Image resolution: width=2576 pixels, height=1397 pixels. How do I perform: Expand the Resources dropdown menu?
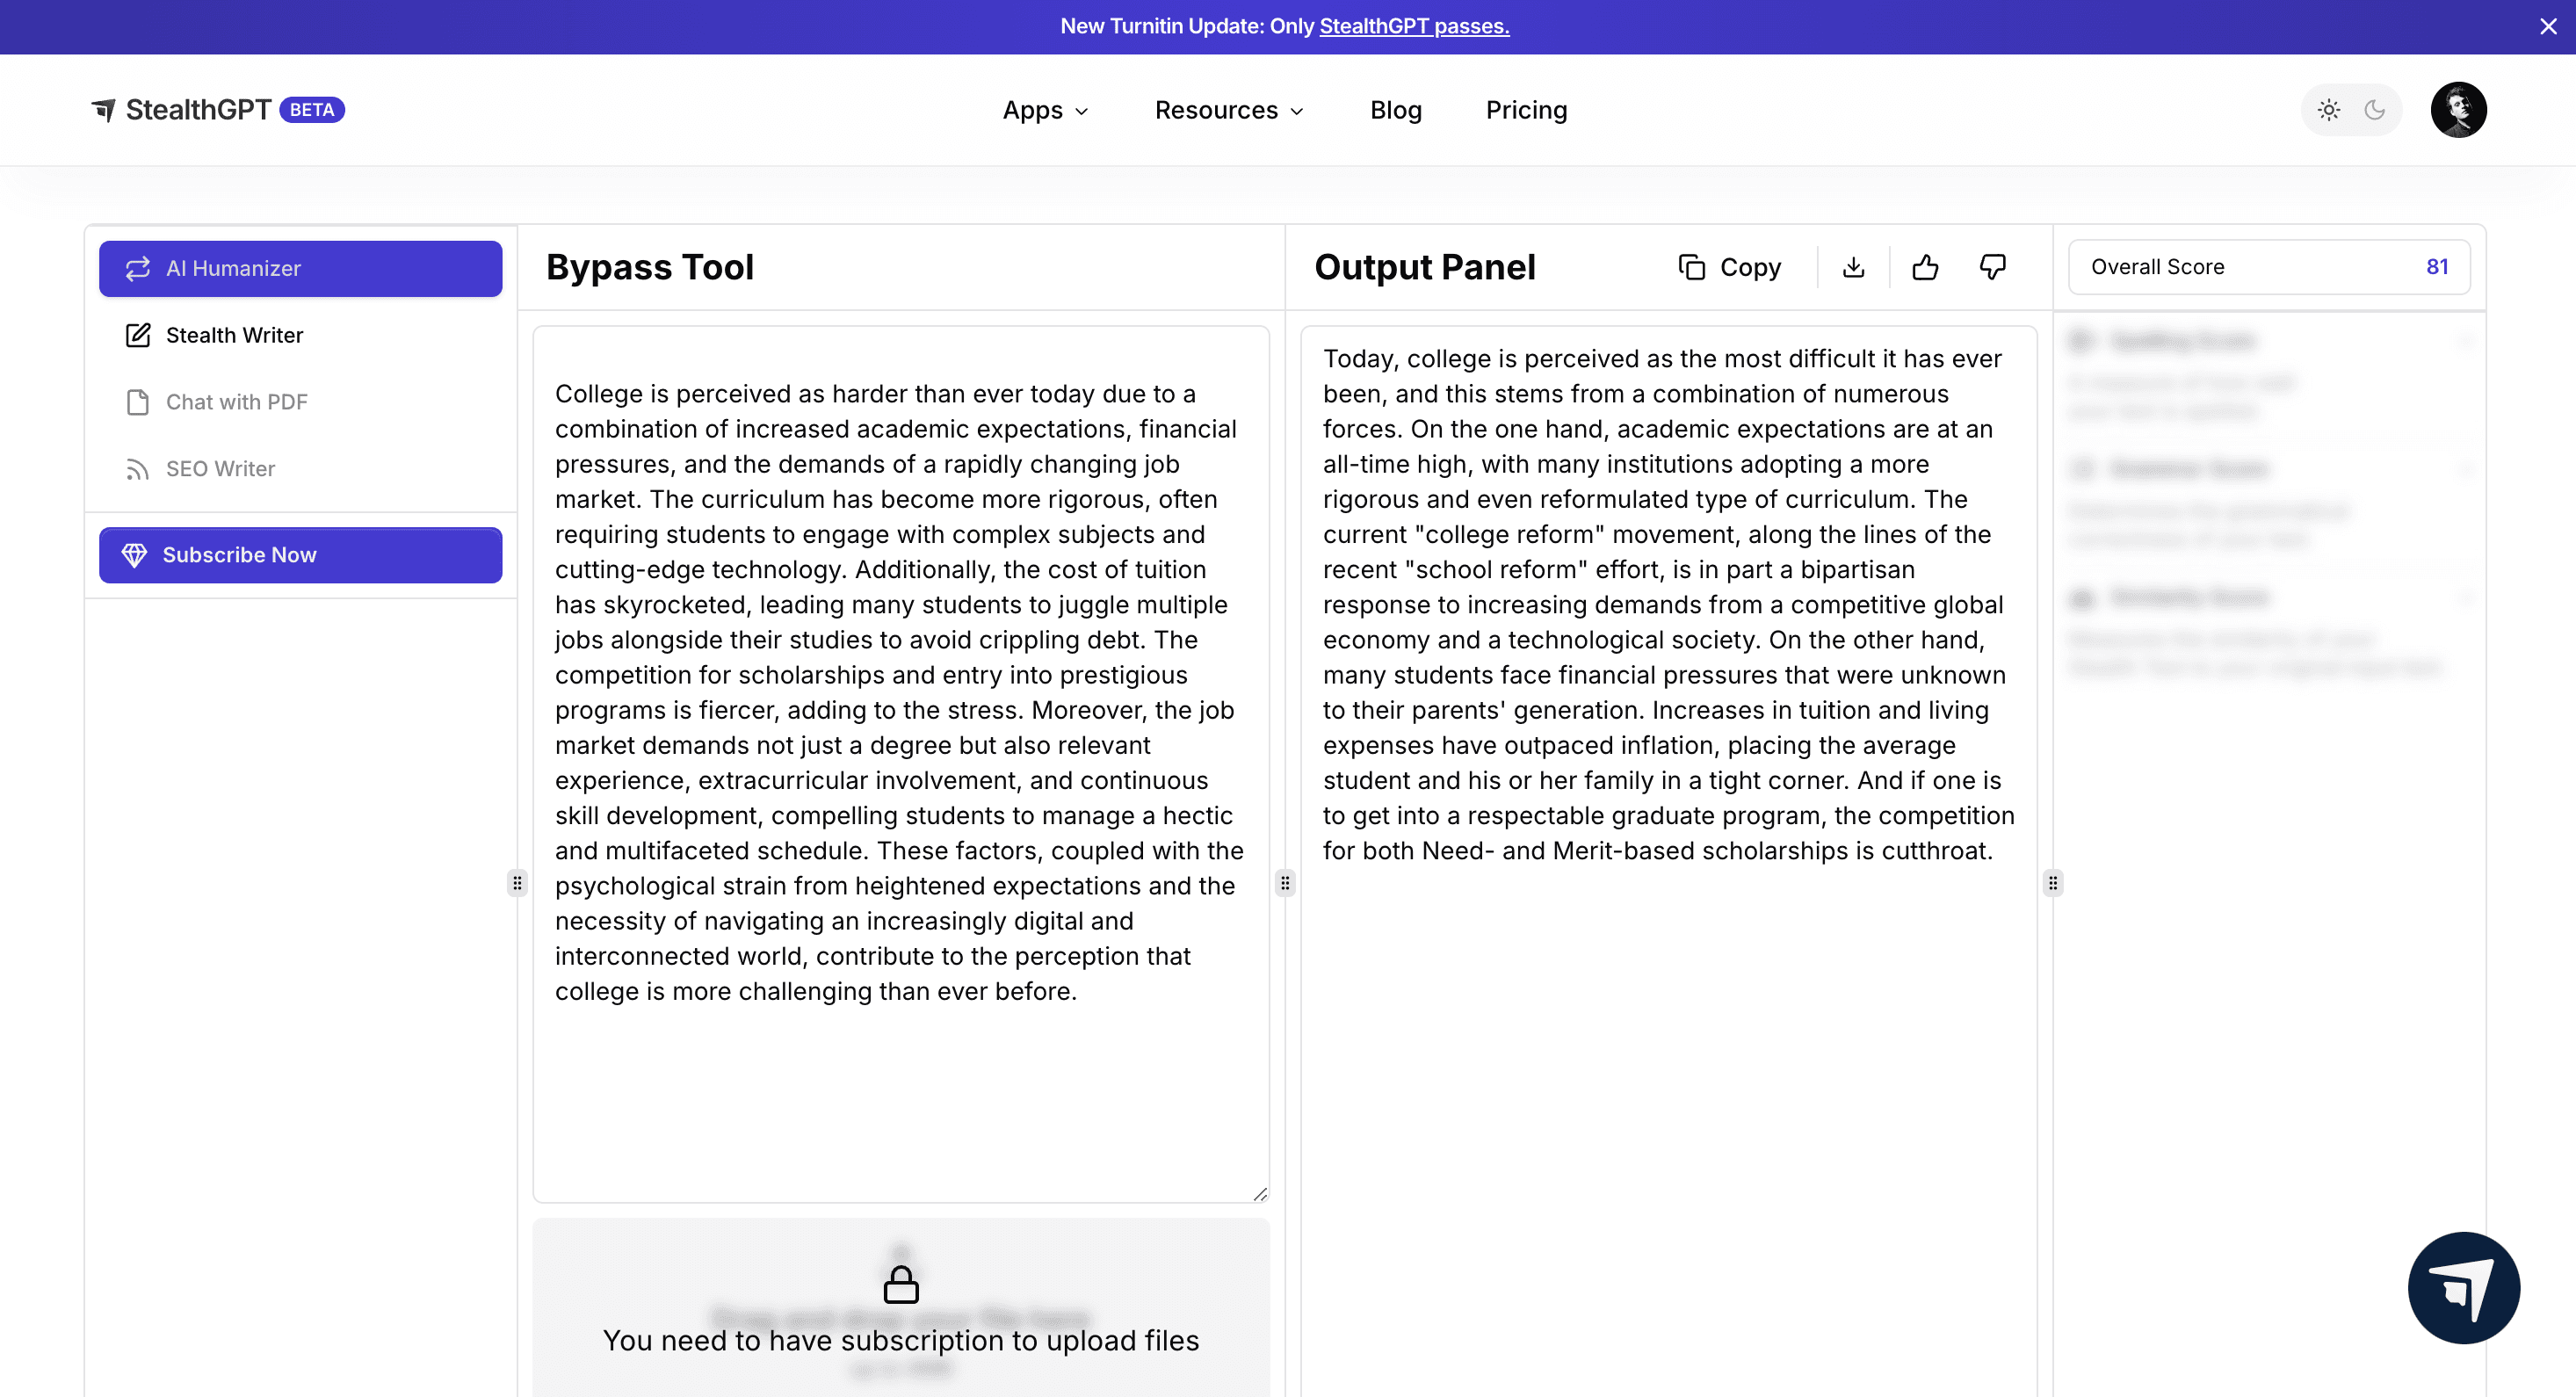click(1229, 110)
